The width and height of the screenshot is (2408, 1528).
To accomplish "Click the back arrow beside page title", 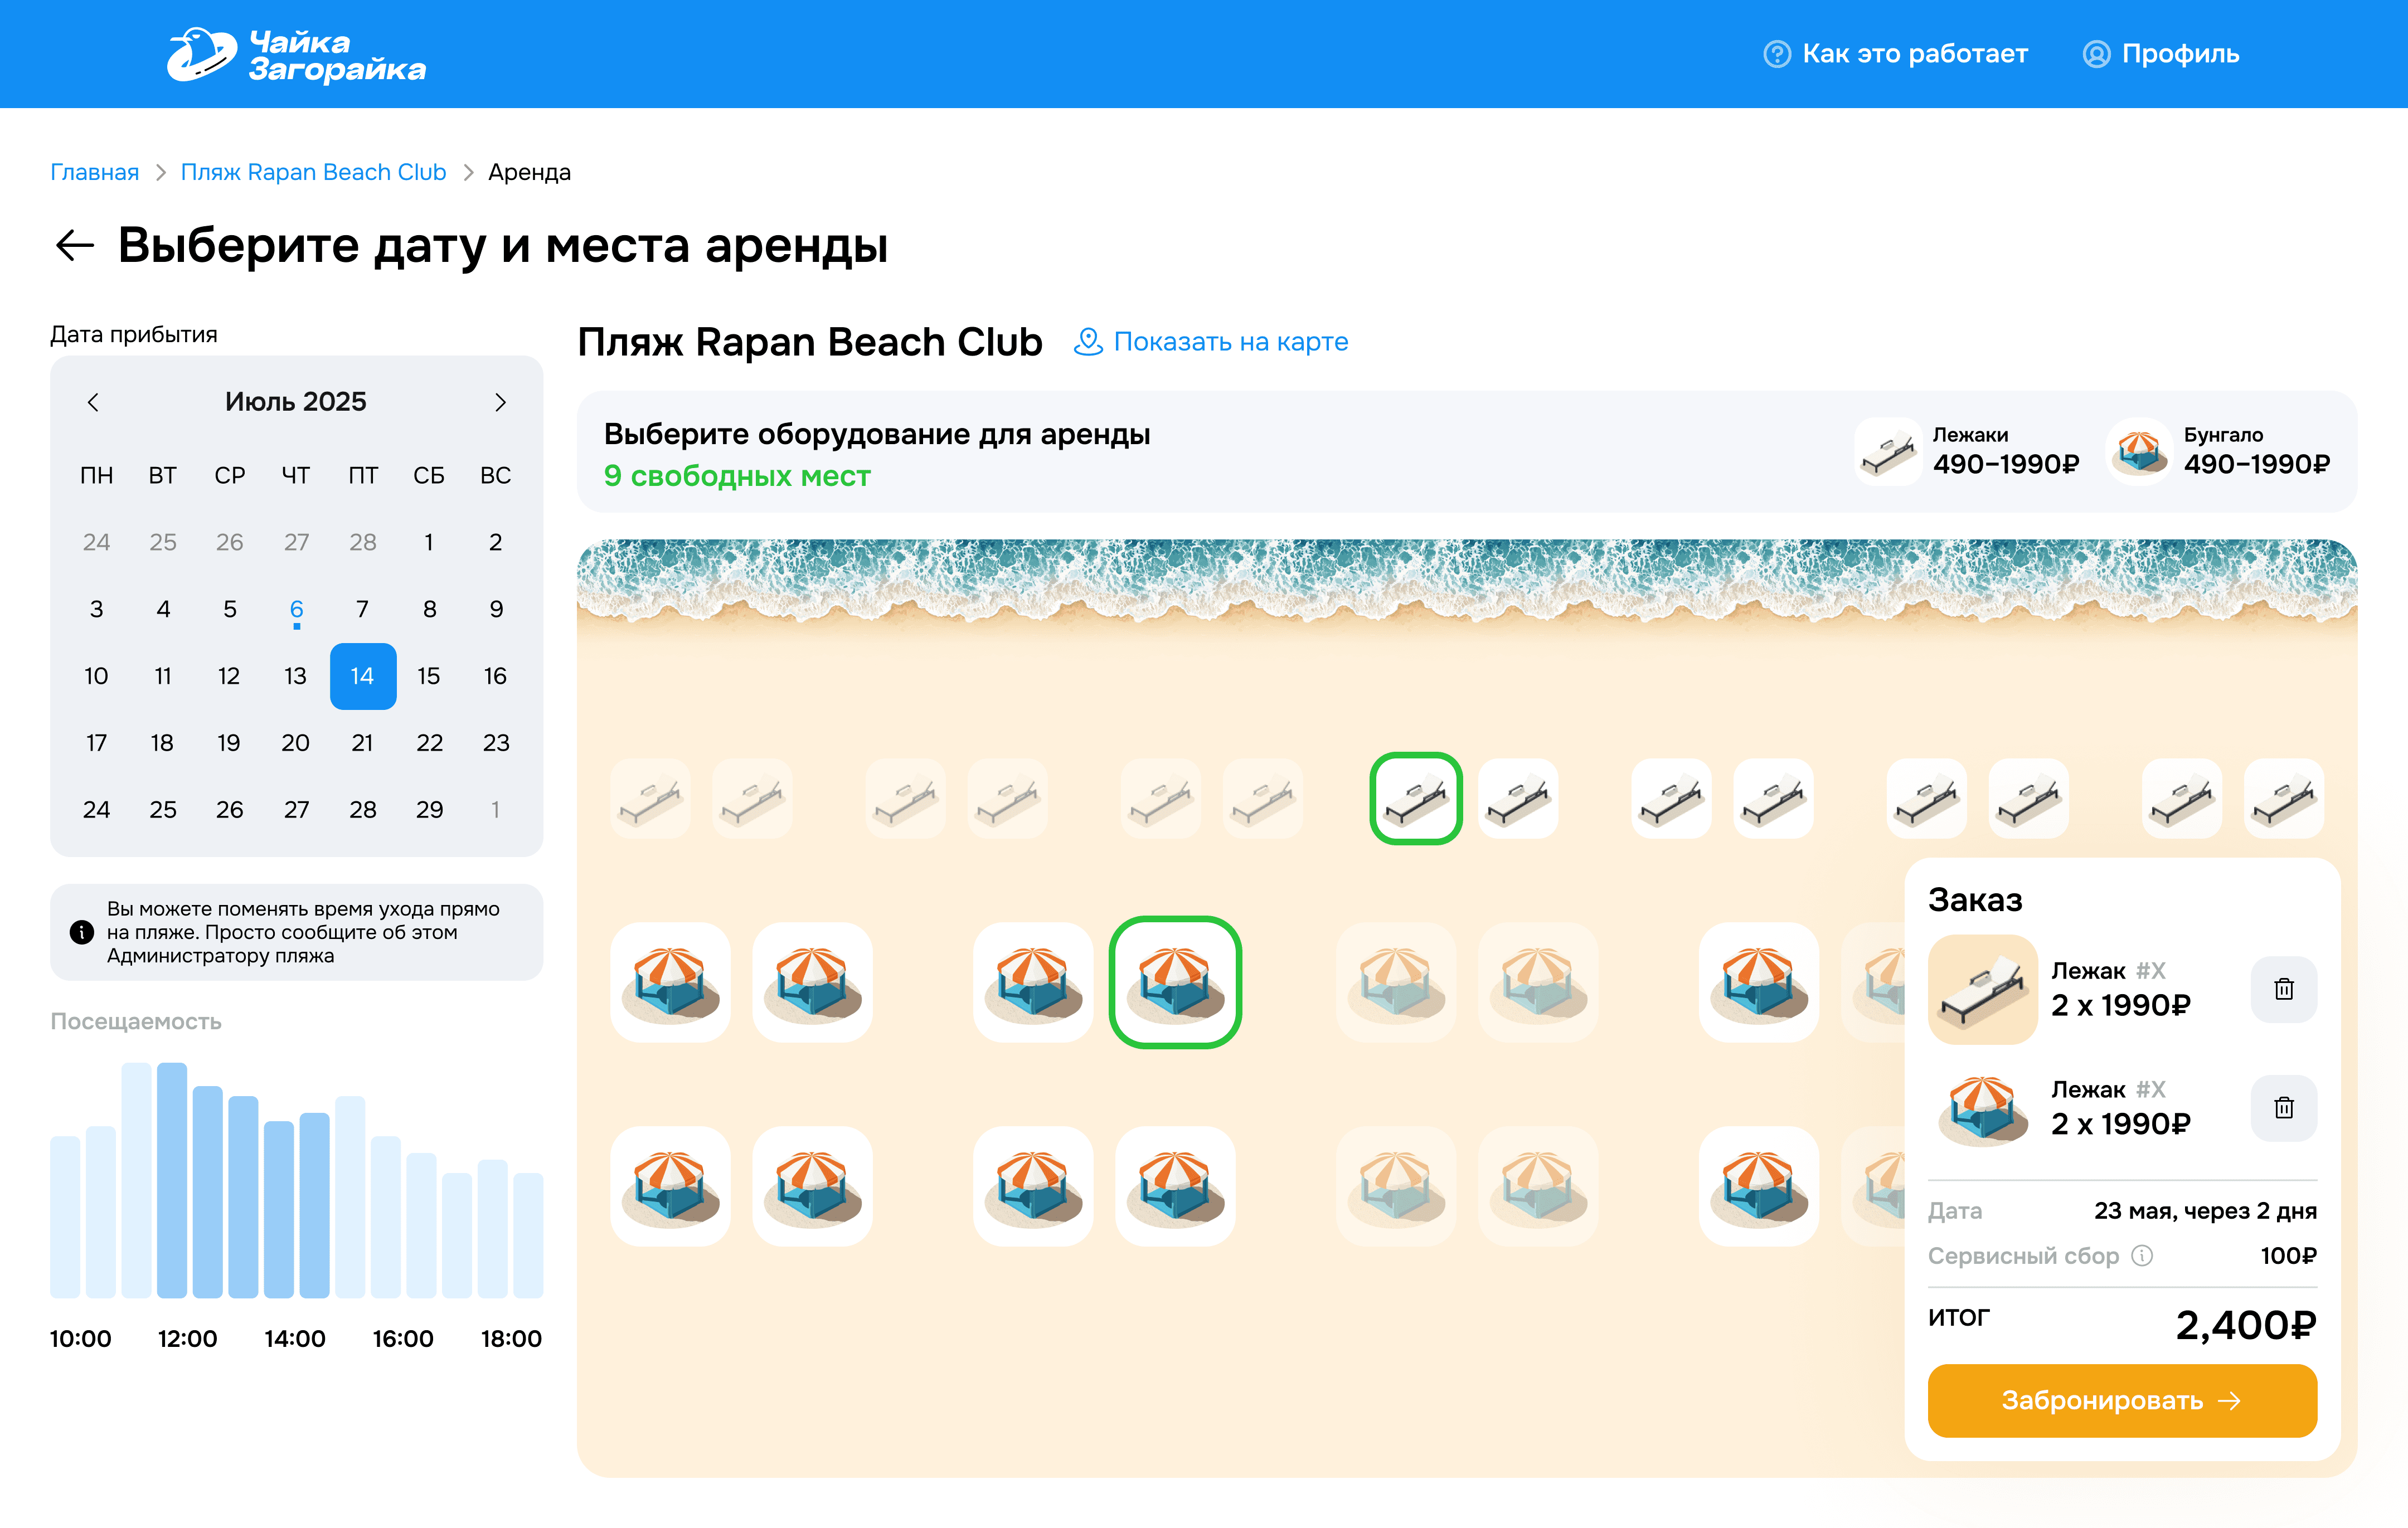I will click(x=74, y=245).
